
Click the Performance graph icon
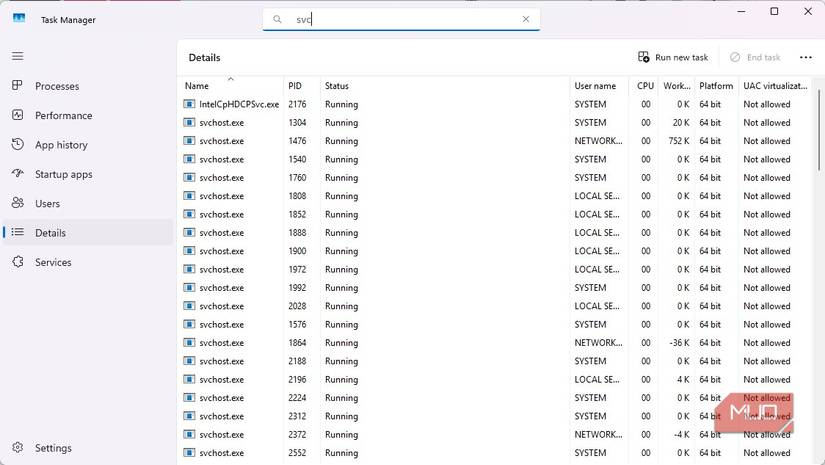coord(17,115)
